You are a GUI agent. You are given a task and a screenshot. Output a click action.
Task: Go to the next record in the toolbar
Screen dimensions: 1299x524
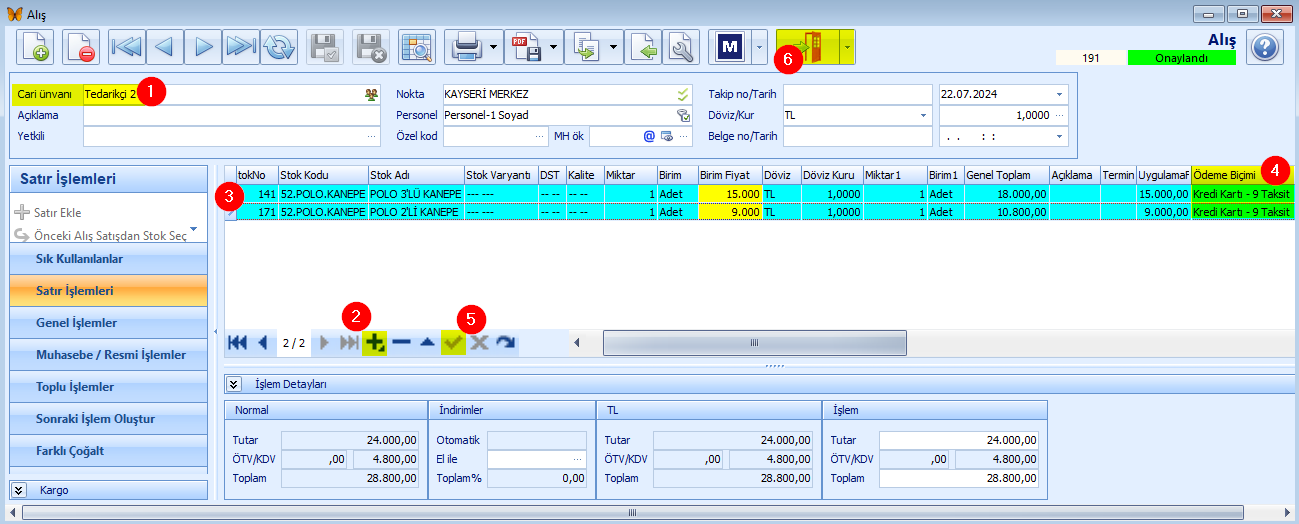click(203, 47)
